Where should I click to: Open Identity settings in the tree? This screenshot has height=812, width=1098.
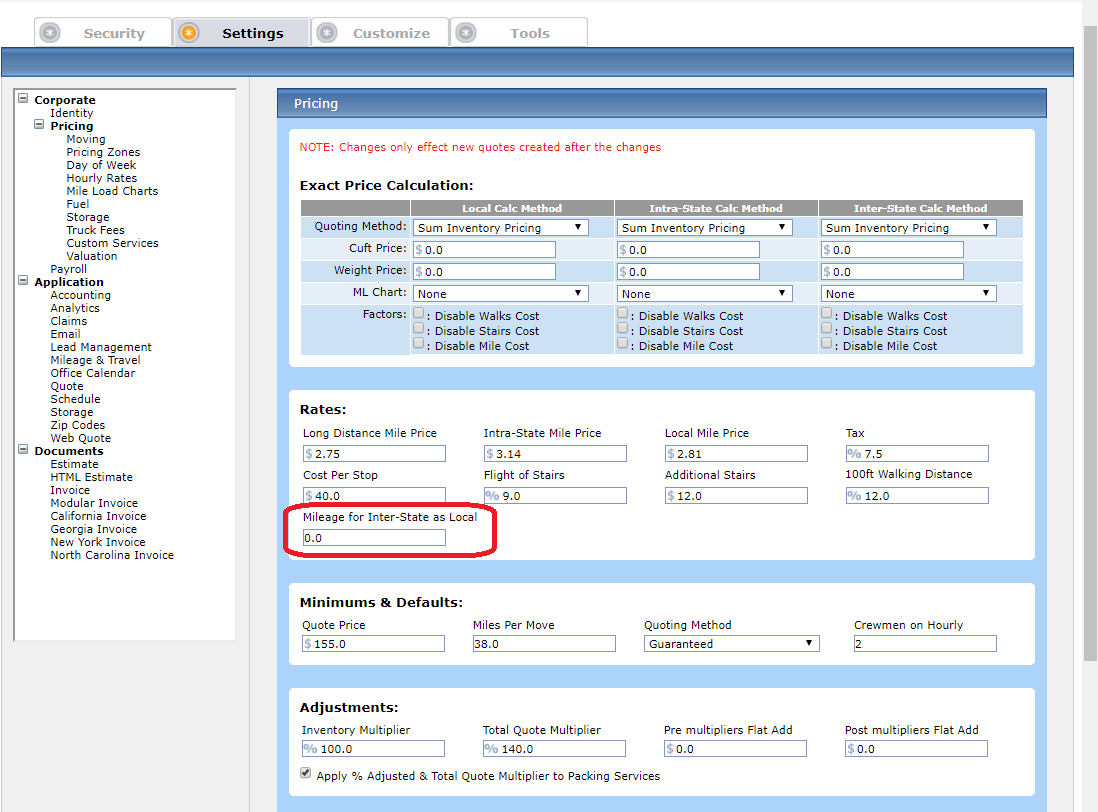click(71, 113)
